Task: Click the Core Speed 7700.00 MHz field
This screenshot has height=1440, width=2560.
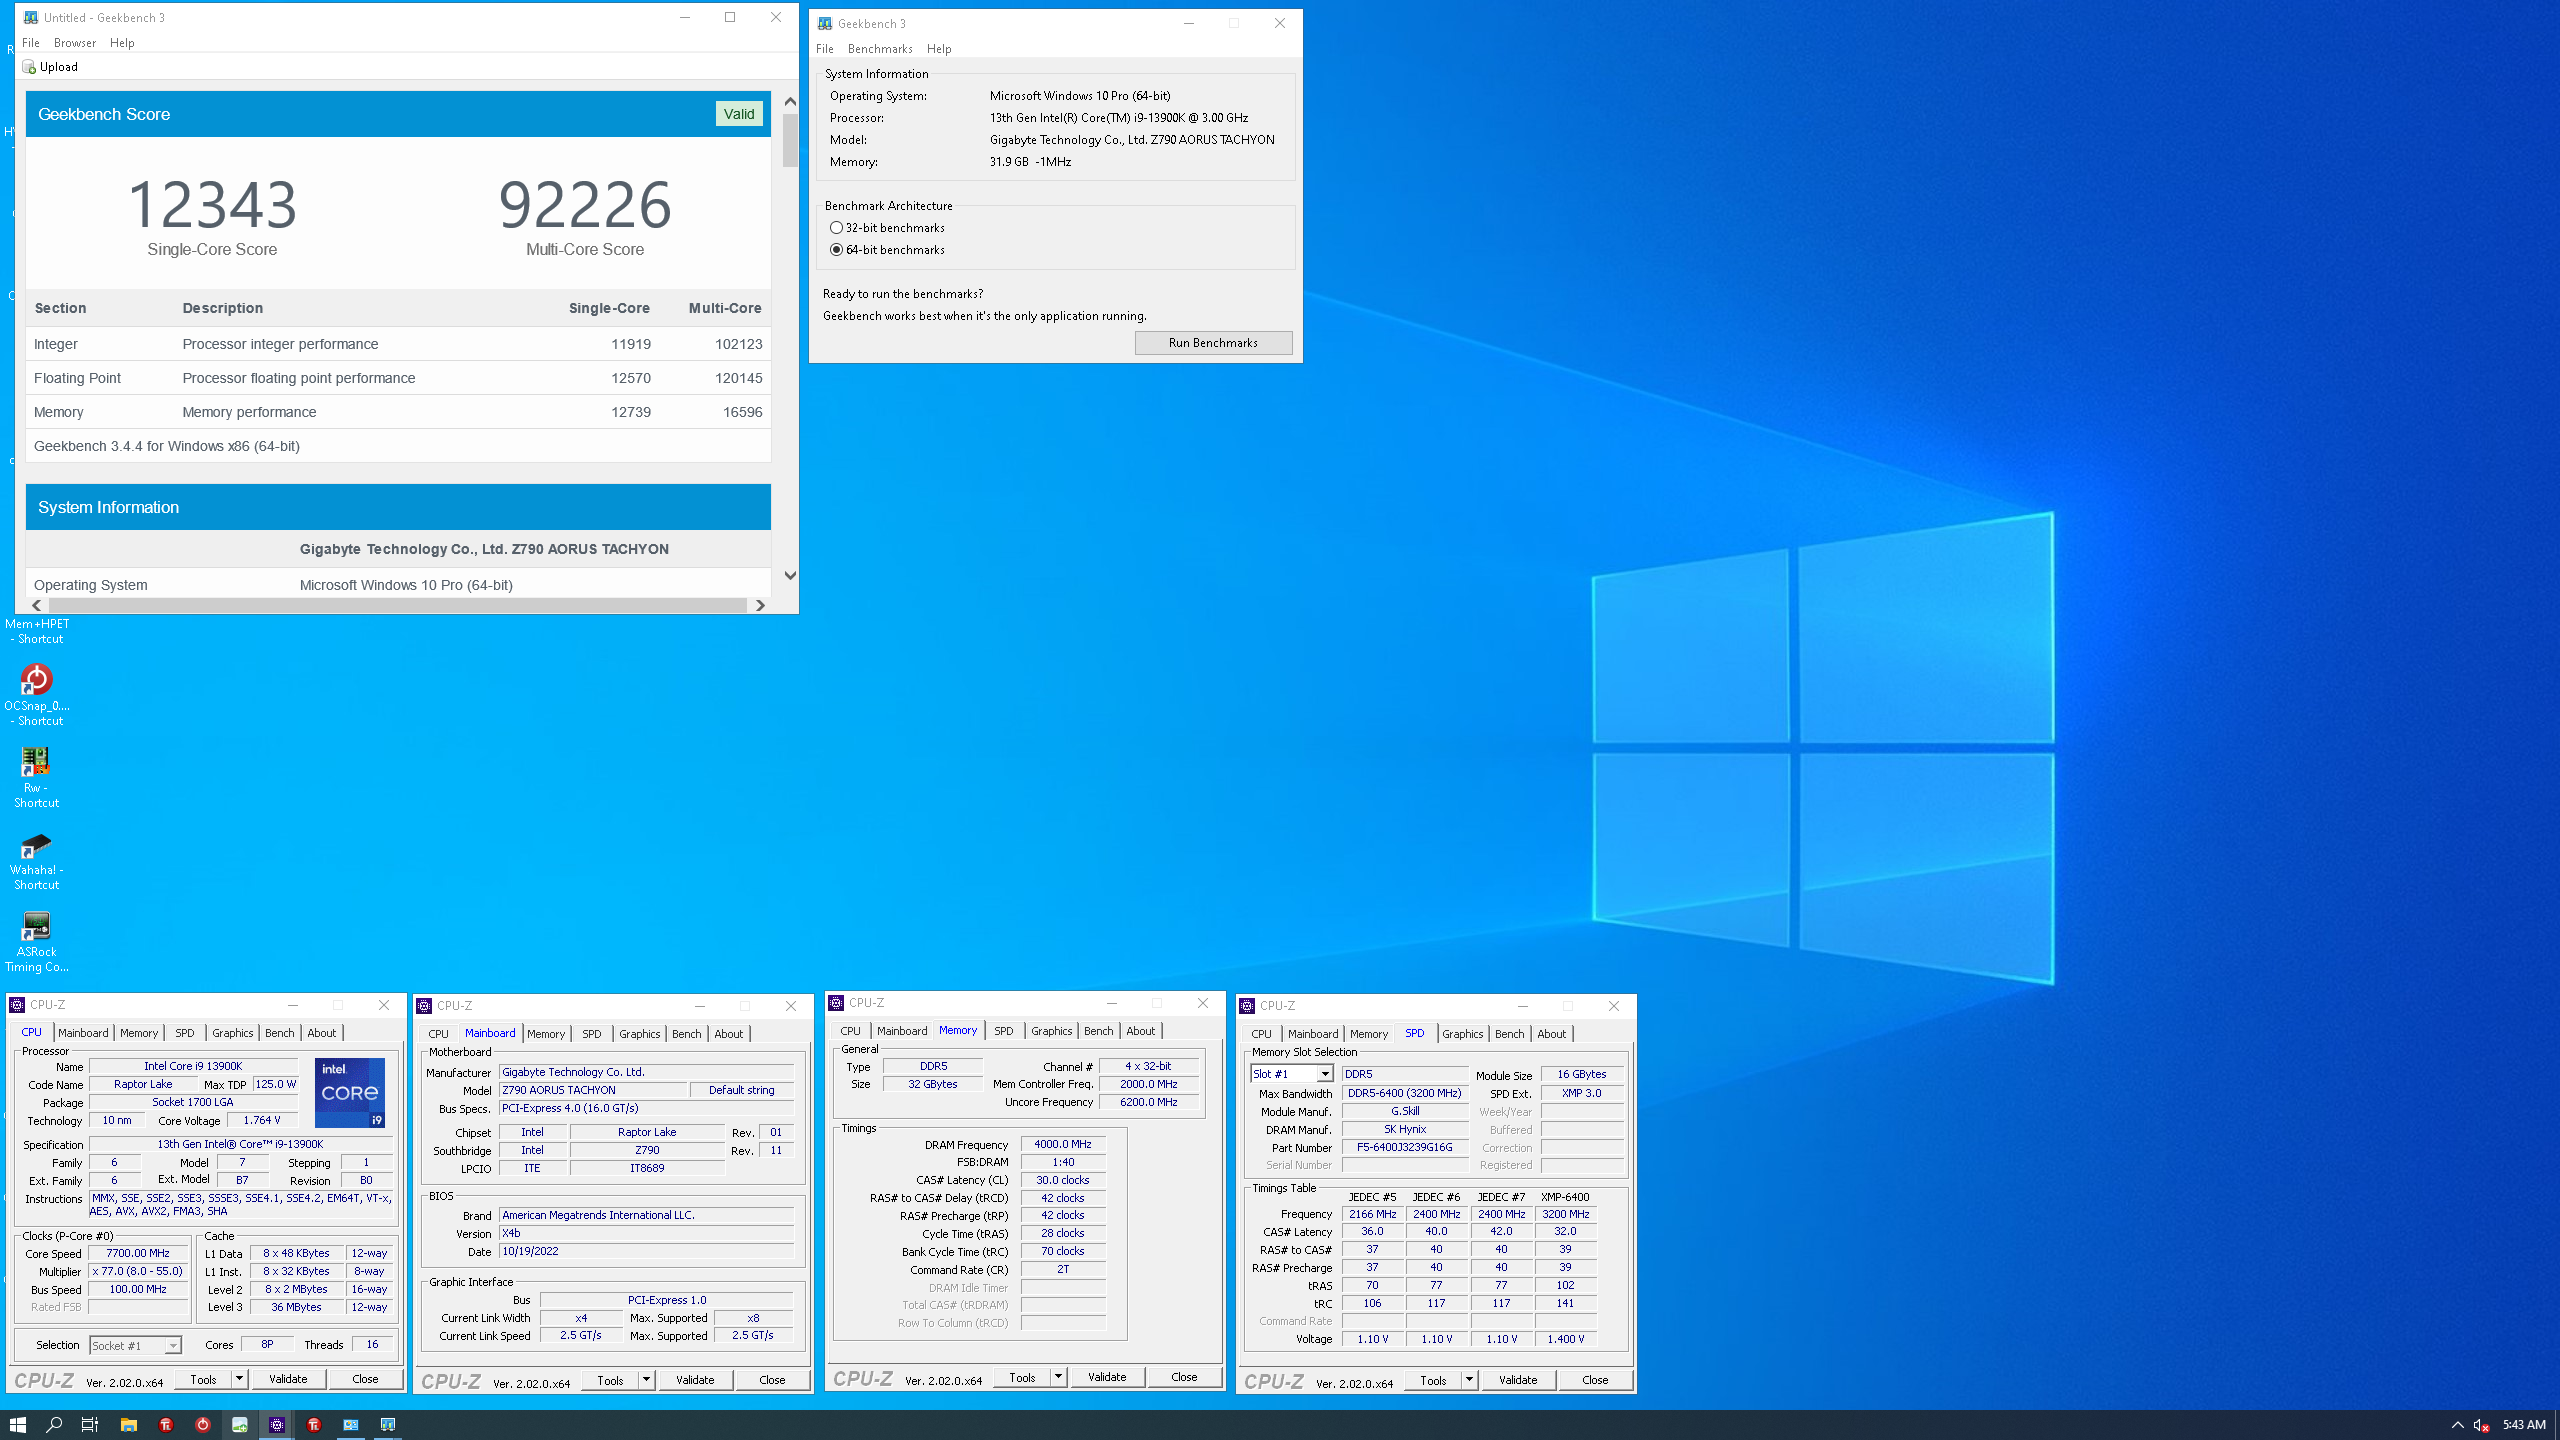Action: pos(138,1254)
